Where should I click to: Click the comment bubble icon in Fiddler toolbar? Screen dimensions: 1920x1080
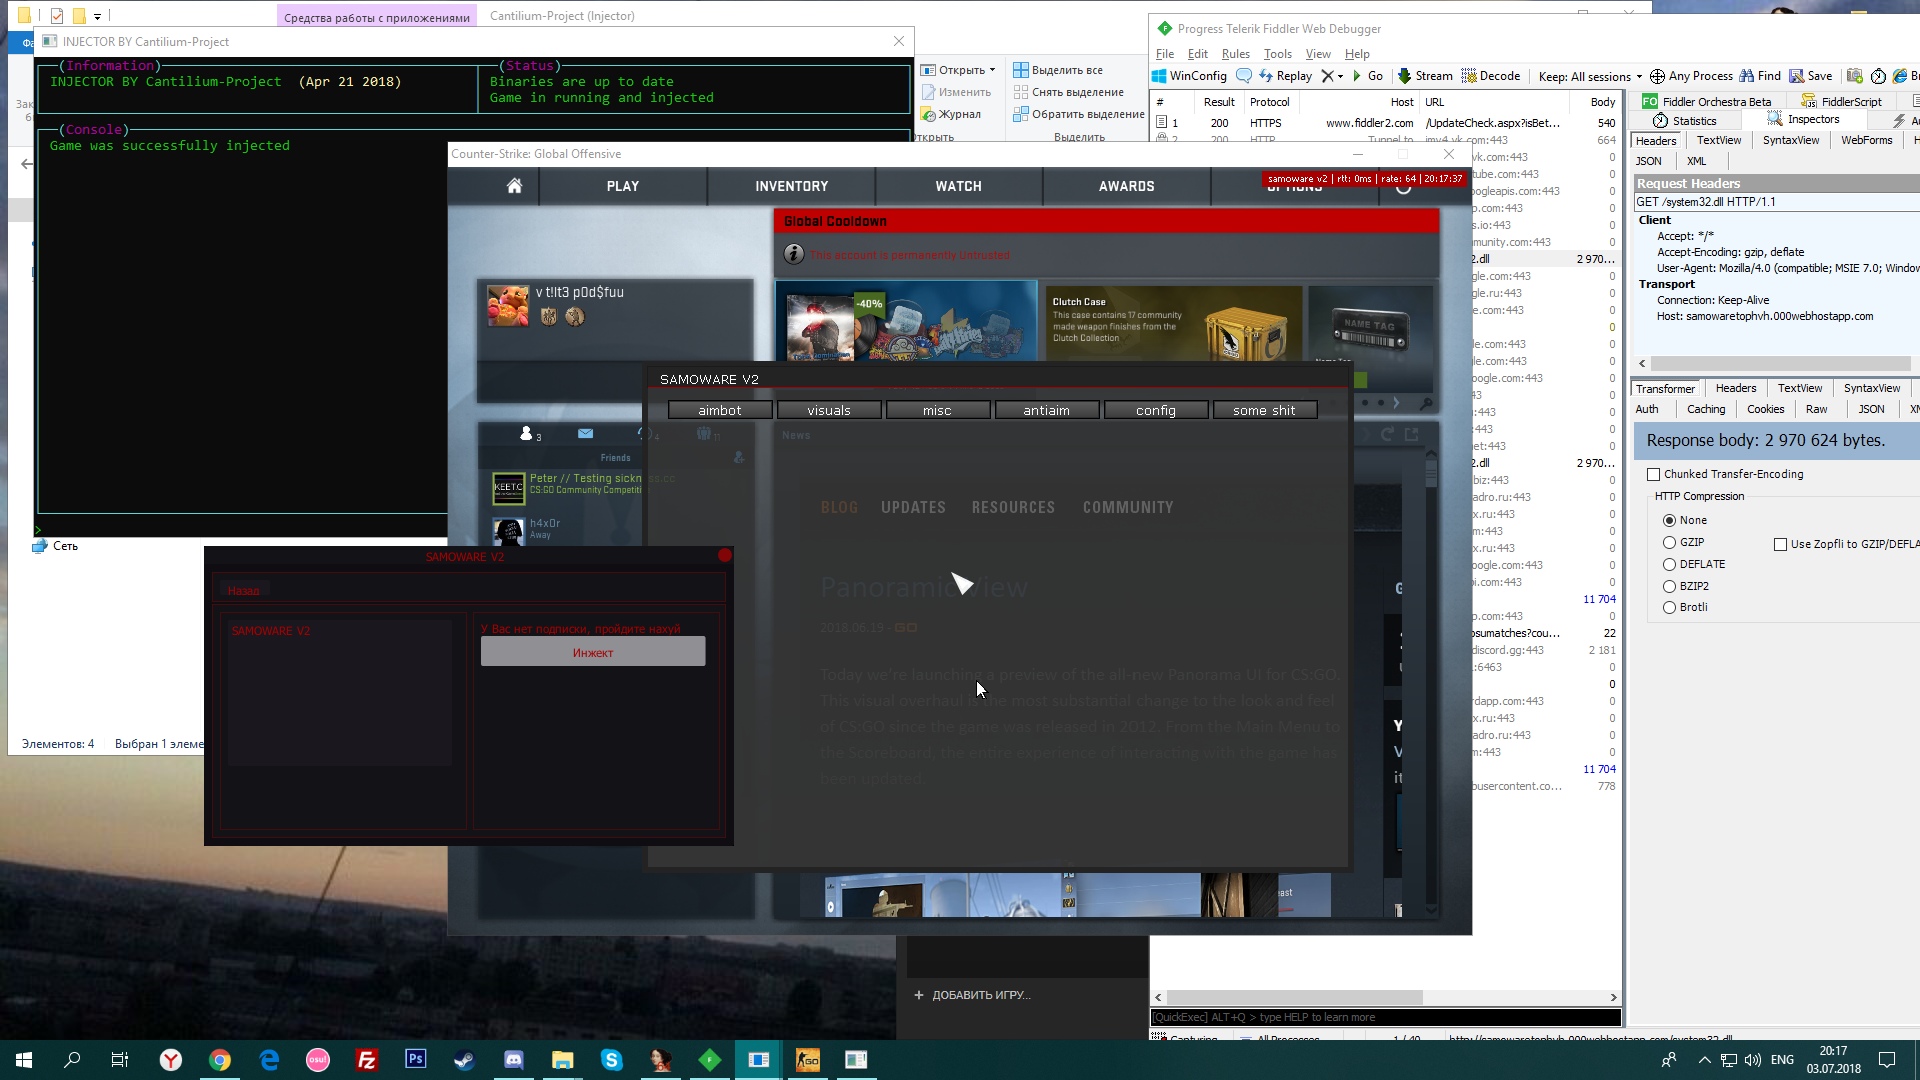point(1243,76)
